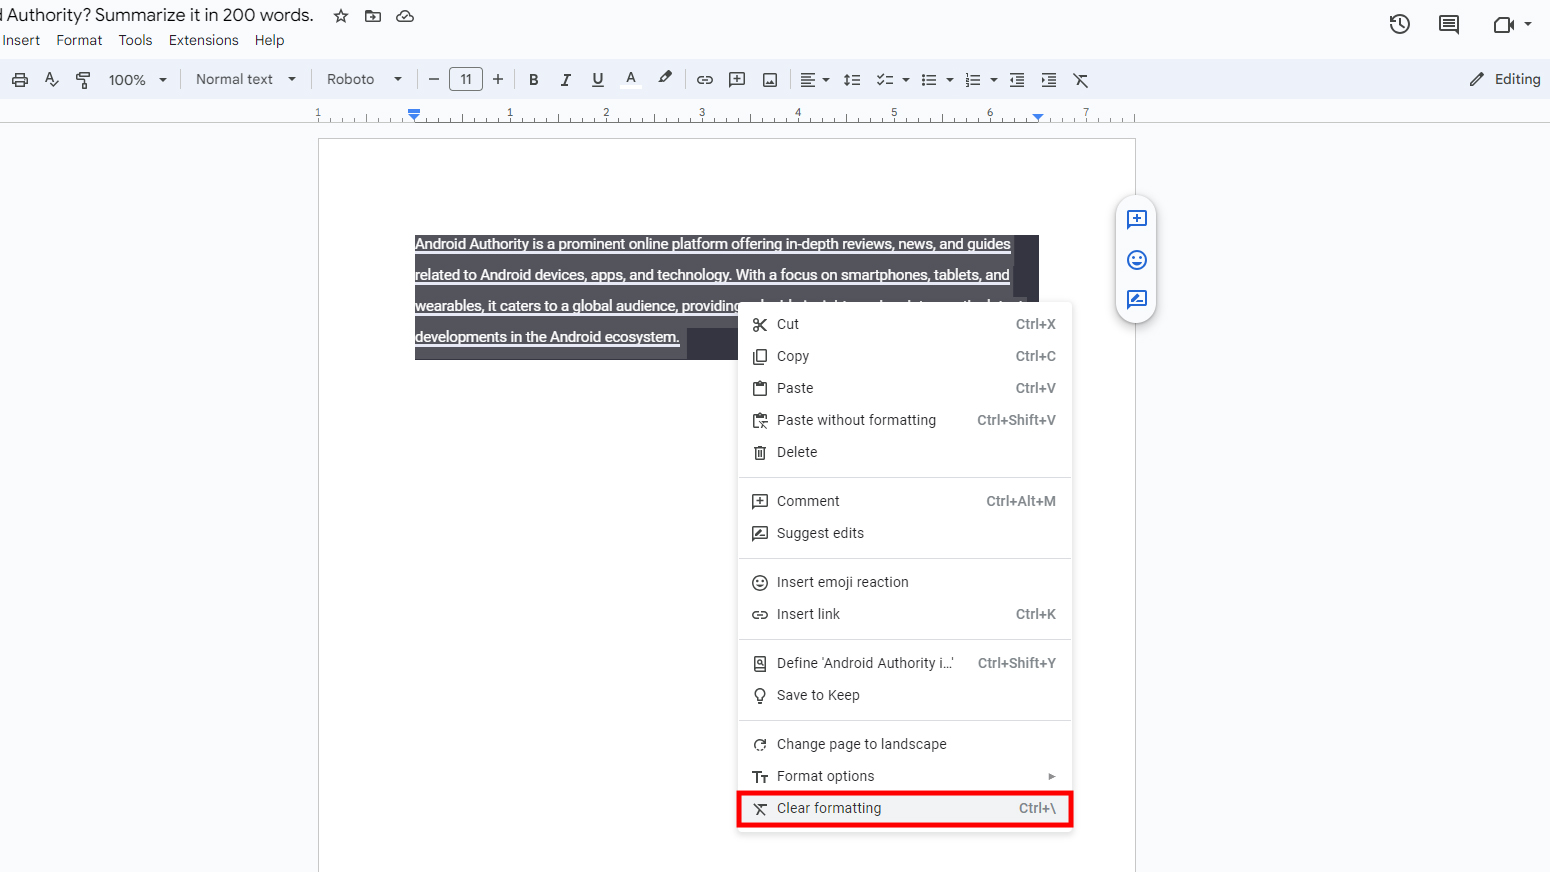Click the print icon in toolbar
The width and height of the screenshot is (1550, 872).
[20, 80]
